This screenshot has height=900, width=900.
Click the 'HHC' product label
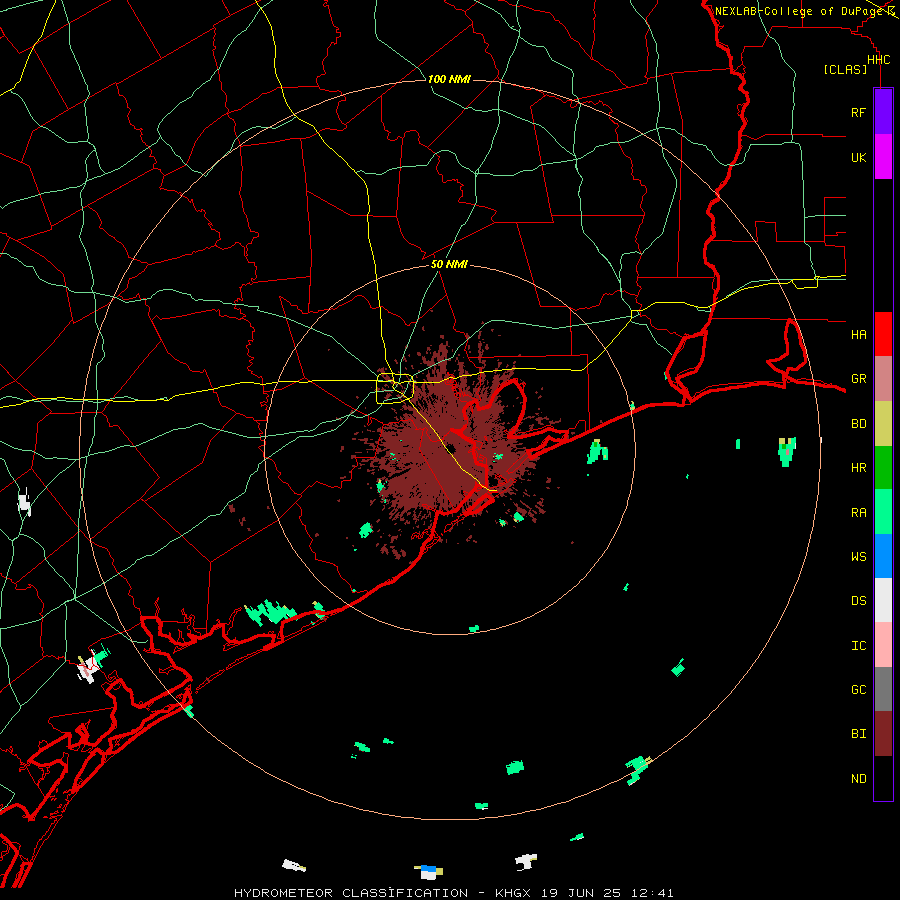[879, 60]
